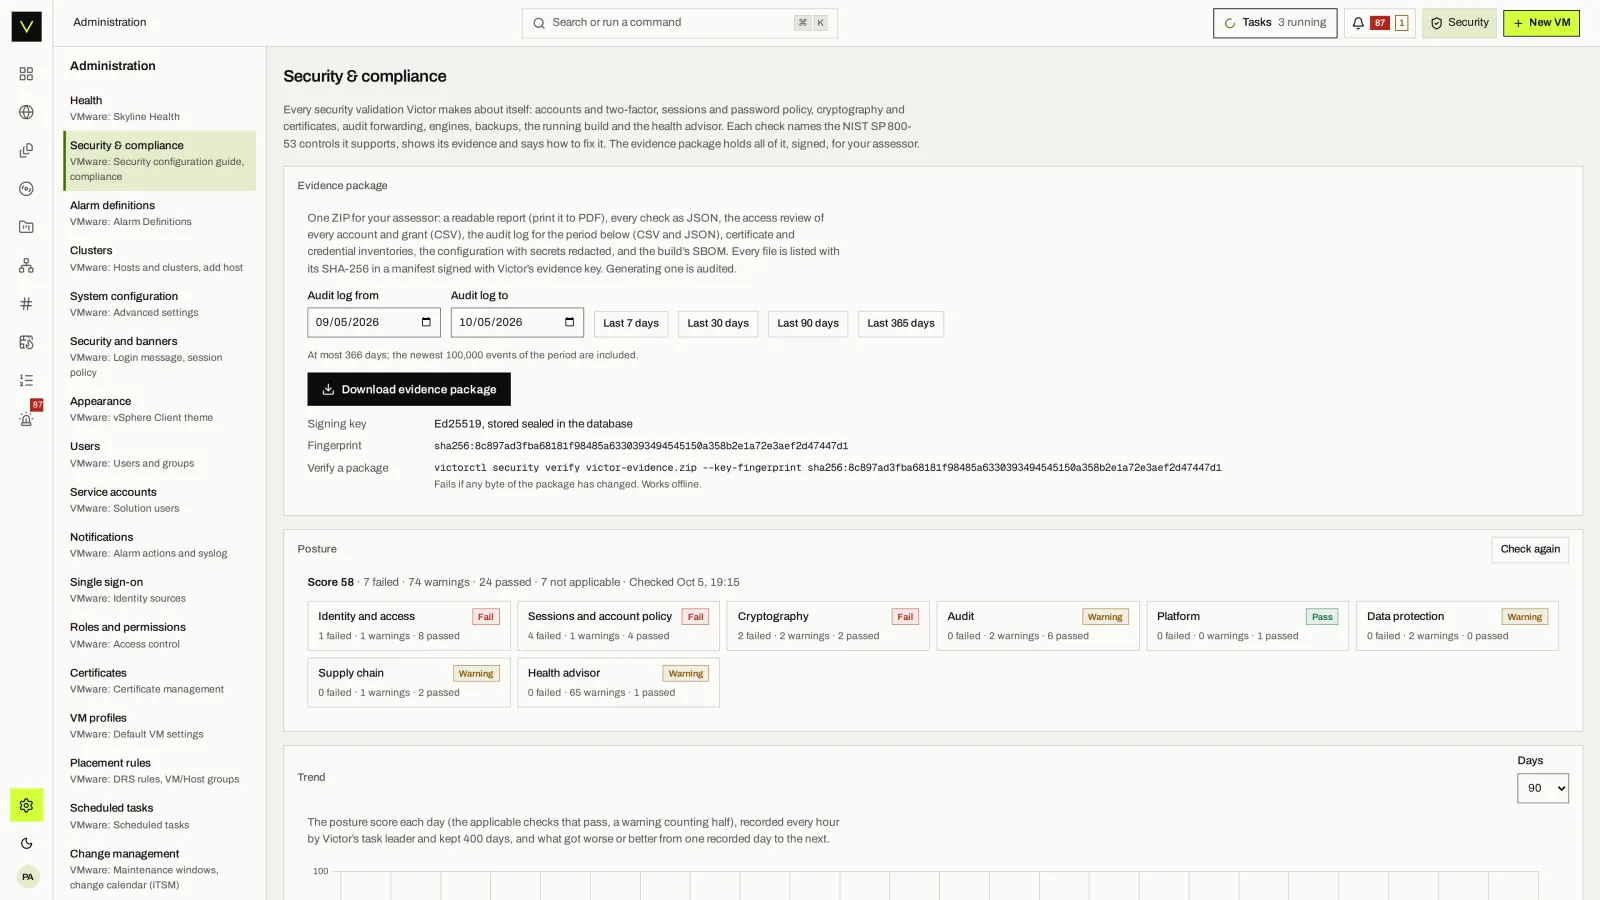Click Check again in Posture
Image resolution: width=1600 pixels, height=900 pixels.
click(1530, 550)
